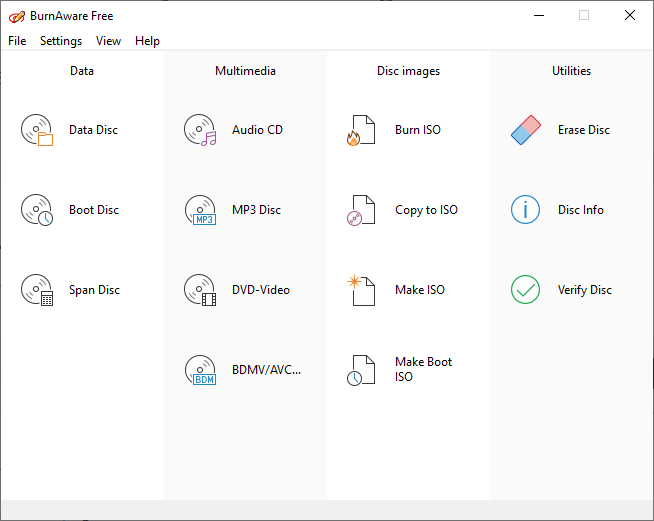Image resolution: width=654 pixels, height=521 pixels.
Task: Launch the Burn ISO label
Action: tap(418, 130)
